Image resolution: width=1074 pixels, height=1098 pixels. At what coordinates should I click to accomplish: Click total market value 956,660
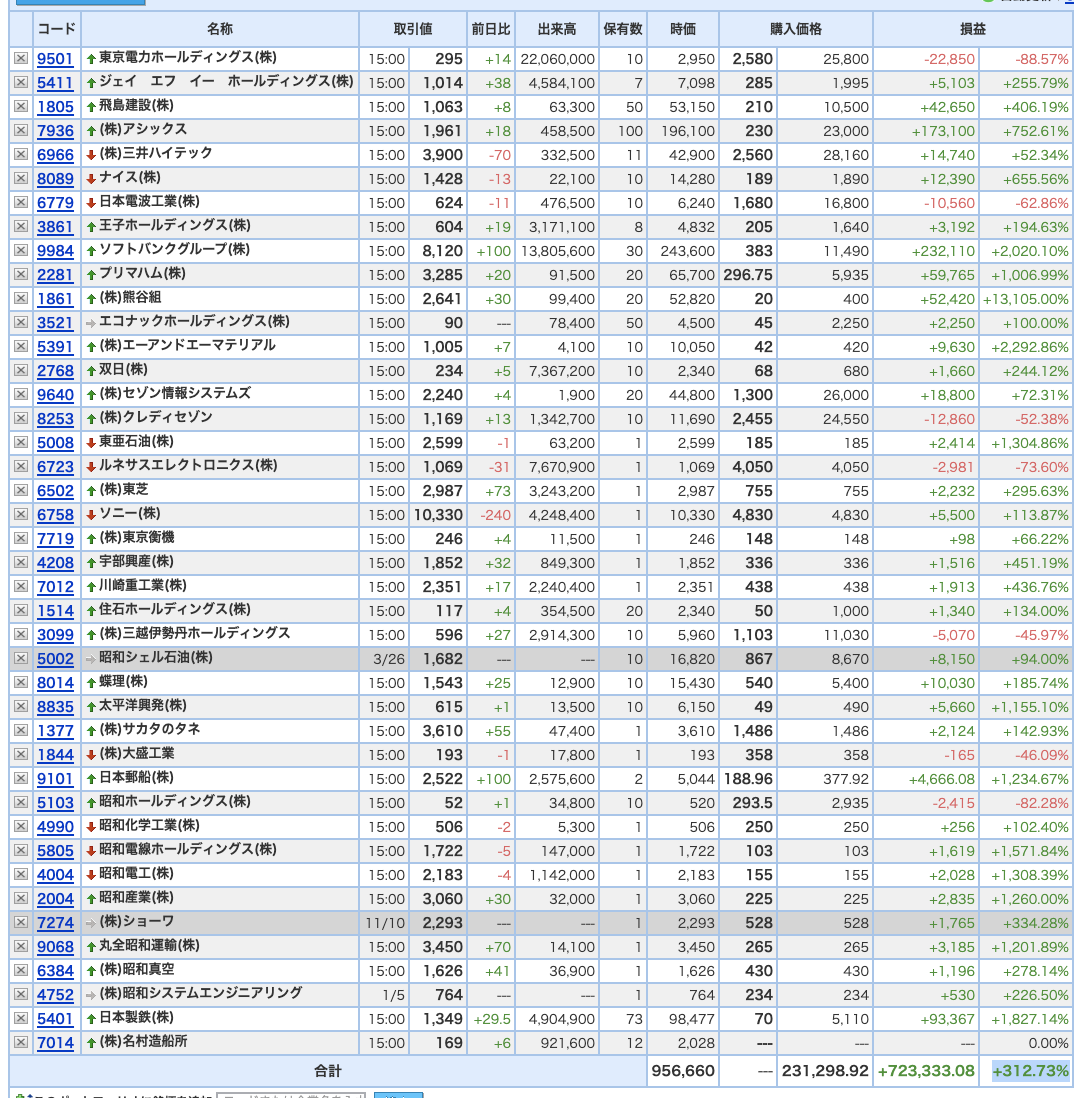pos(683,1071)
